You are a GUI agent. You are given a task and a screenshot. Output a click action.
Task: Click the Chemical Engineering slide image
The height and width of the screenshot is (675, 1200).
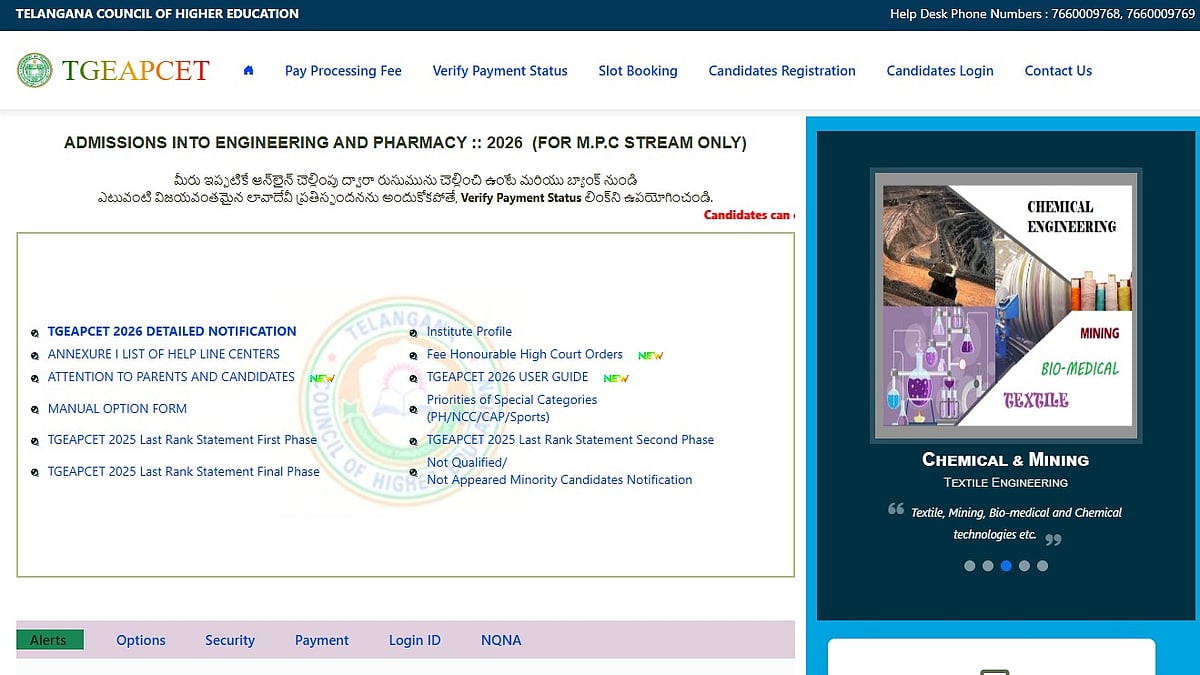pos(1006,305)
